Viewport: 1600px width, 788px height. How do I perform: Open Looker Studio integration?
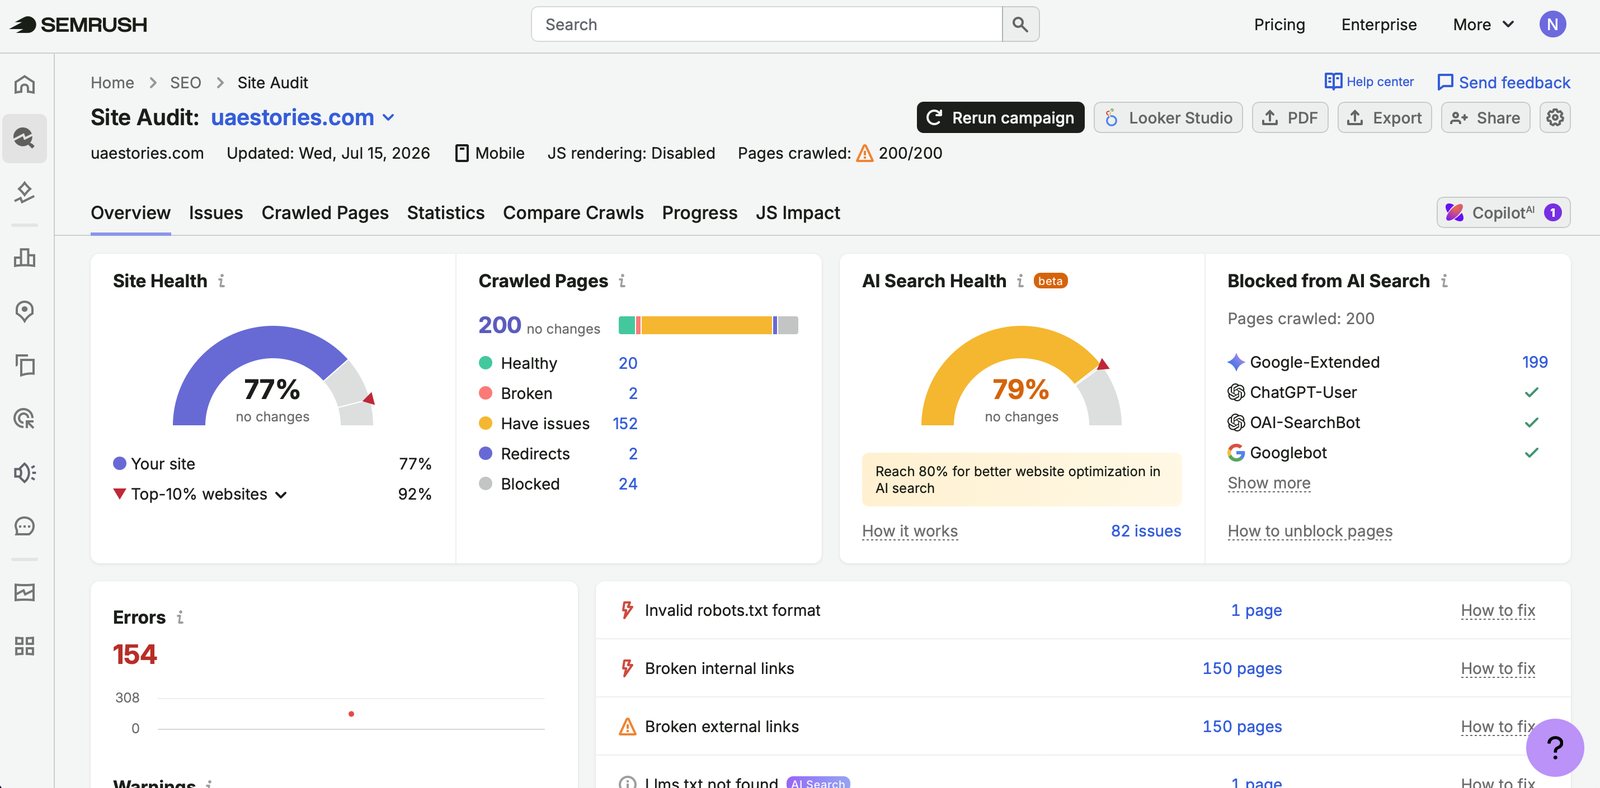1169,118
